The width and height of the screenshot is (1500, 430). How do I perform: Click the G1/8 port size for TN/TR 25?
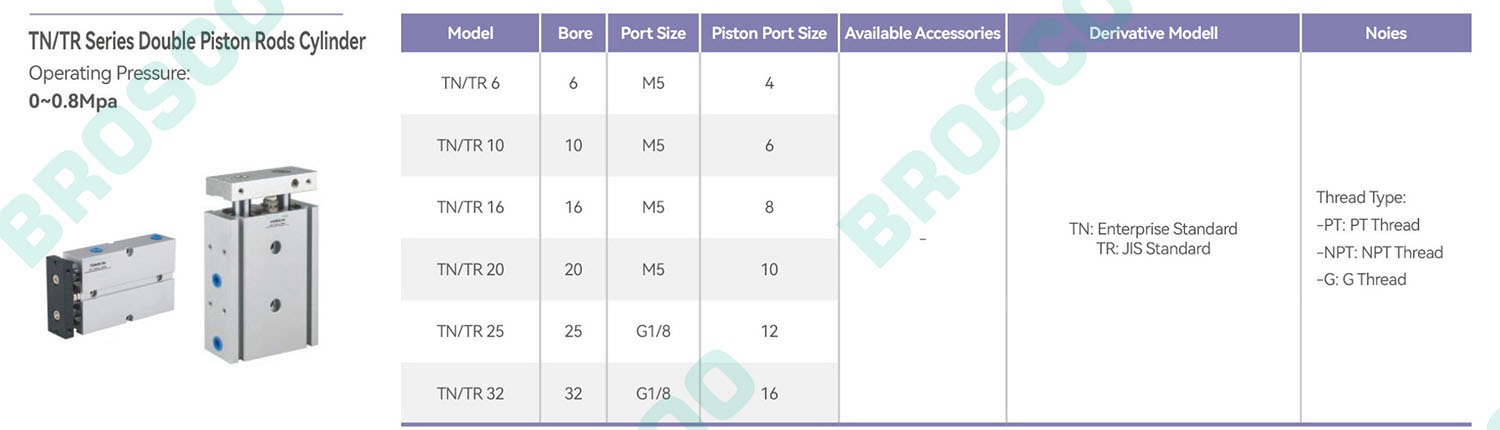(653, 331)
